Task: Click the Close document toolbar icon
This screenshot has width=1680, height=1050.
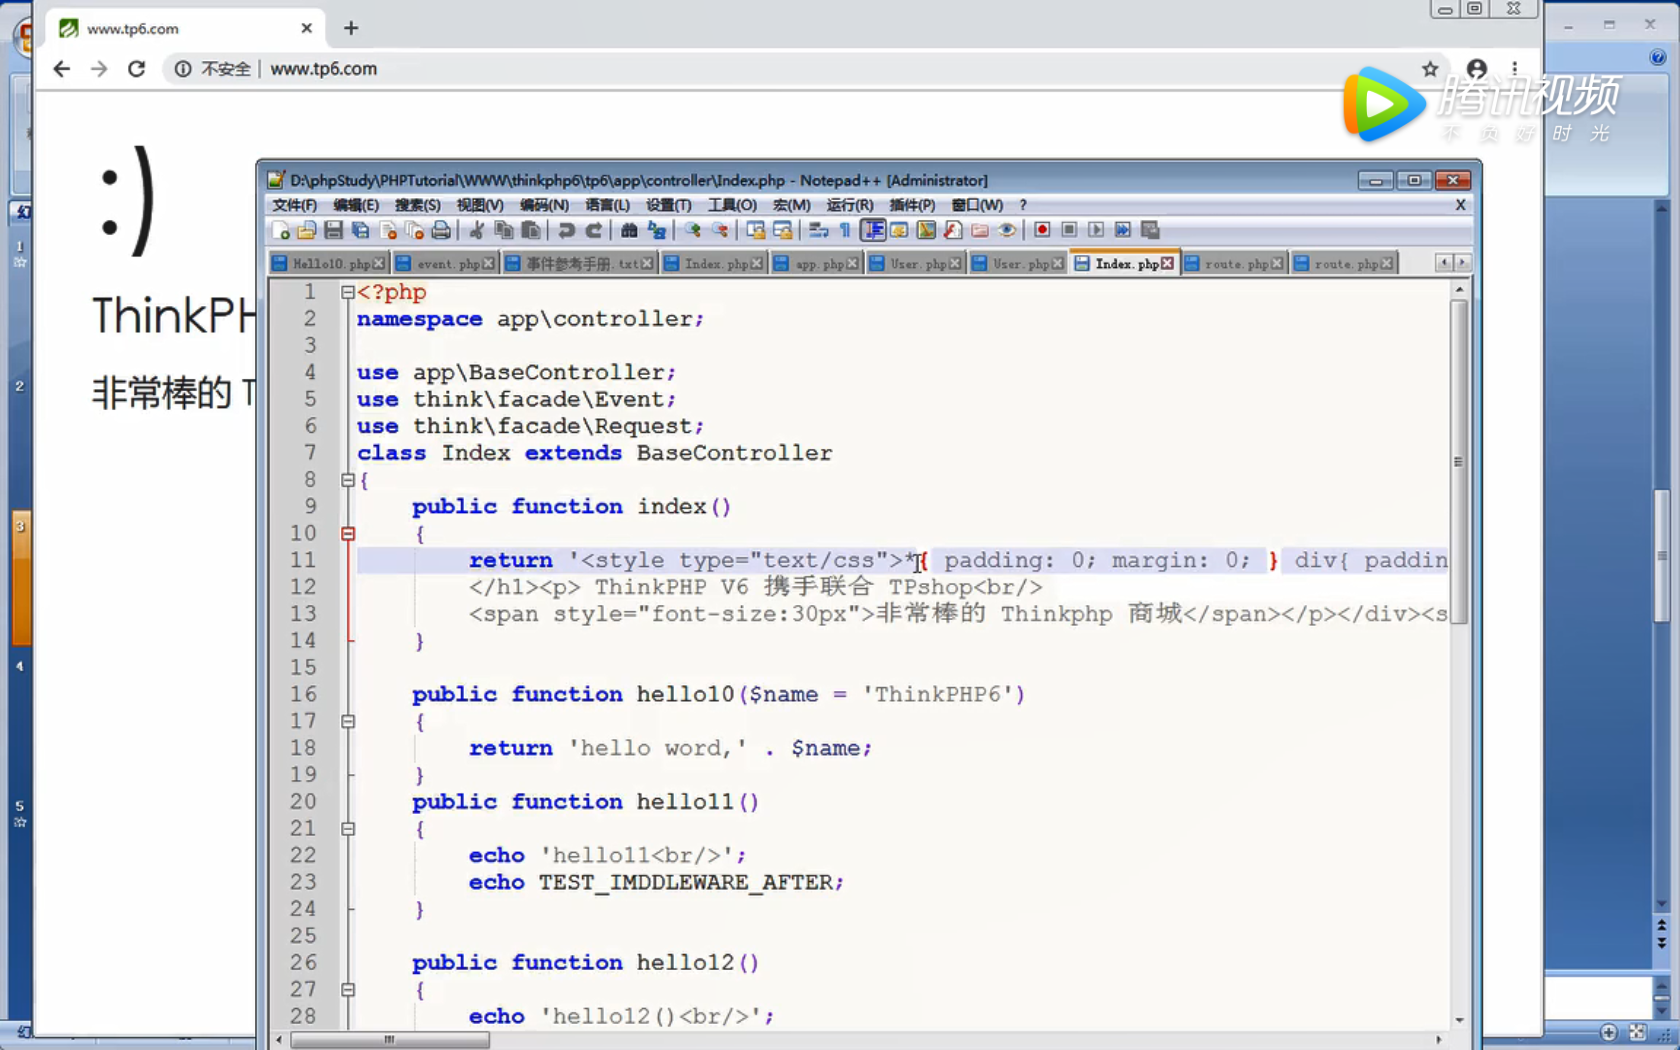Action: coord(388,231)
